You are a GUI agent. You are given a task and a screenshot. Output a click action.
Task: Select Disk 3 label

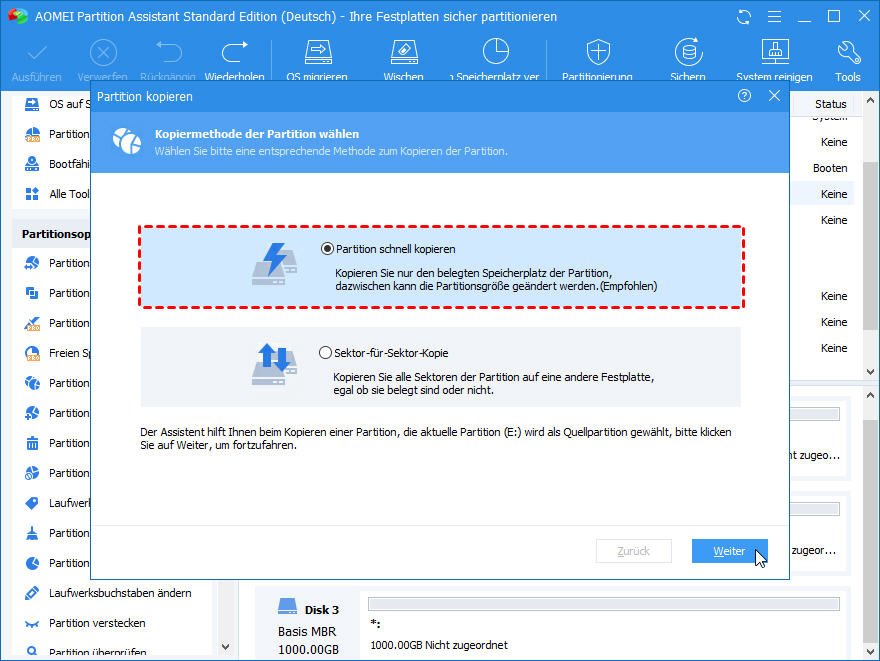(x=322, y=610)
